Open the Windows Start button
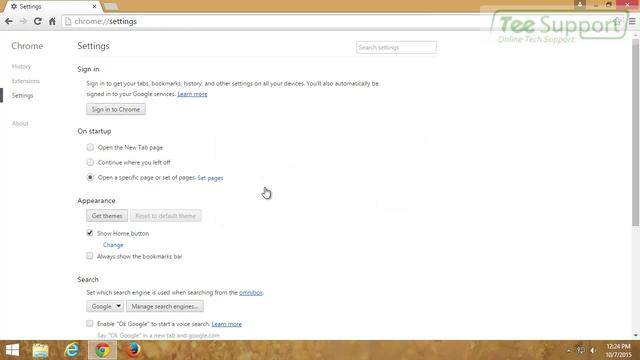The image size is (640, 360). (x=12, y=350)
